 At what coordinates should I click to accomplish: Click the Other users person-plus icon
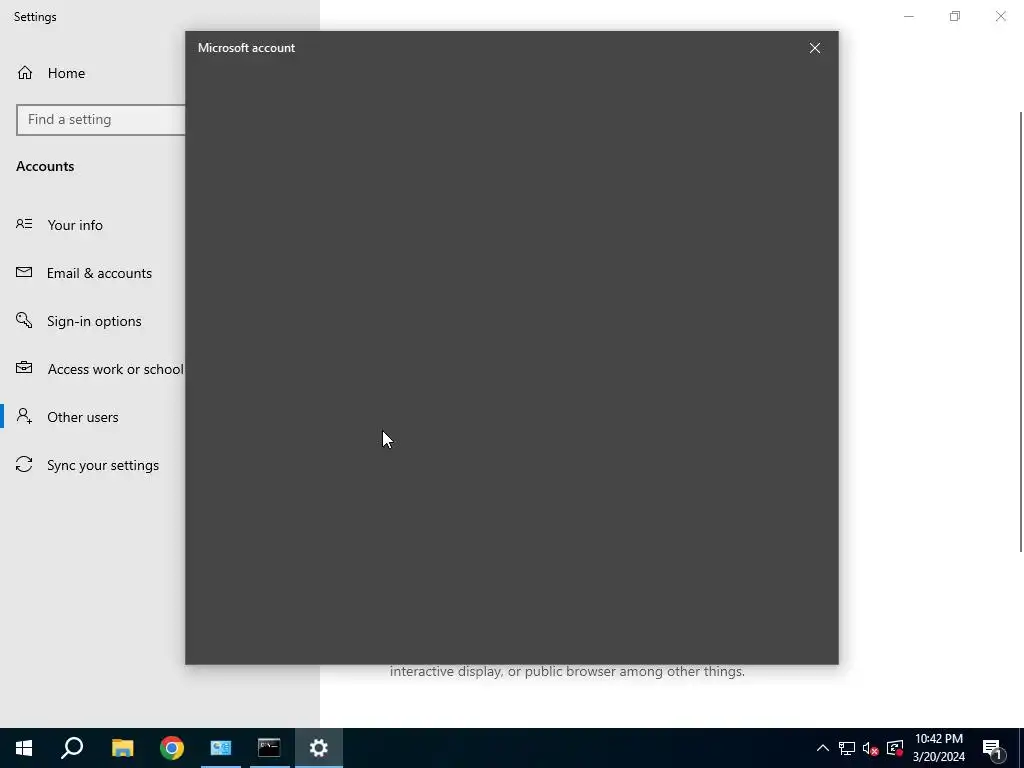24,416
